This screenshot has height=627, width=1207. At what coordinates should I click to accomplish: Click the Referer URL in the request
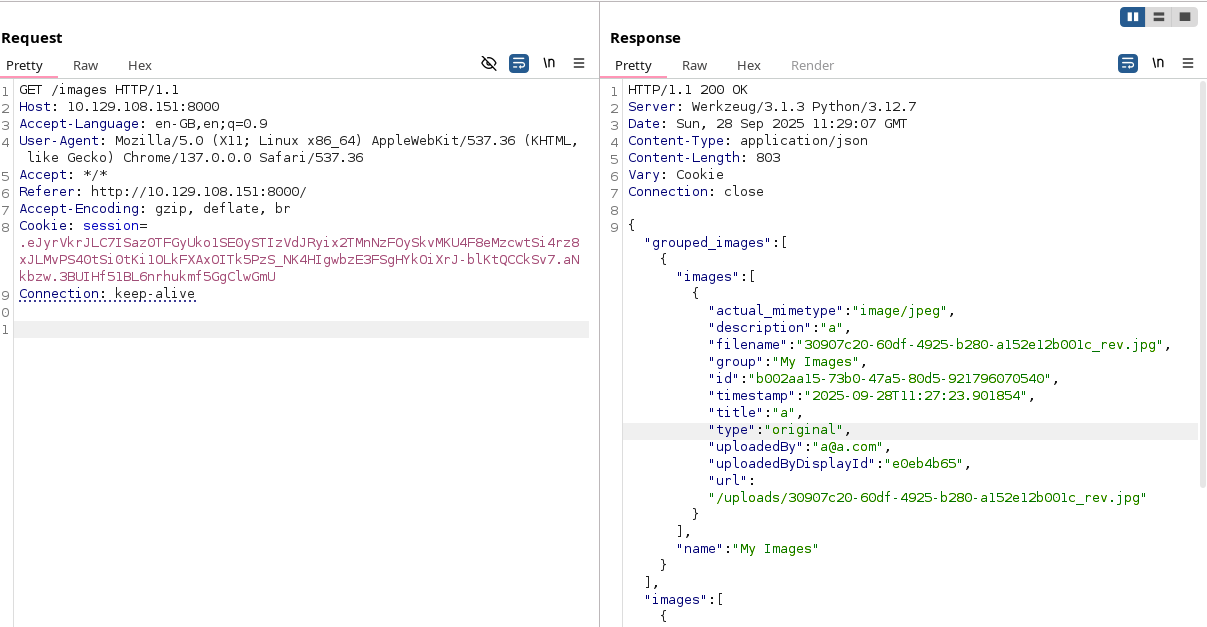pyautogui.click(x=198, y=191)
